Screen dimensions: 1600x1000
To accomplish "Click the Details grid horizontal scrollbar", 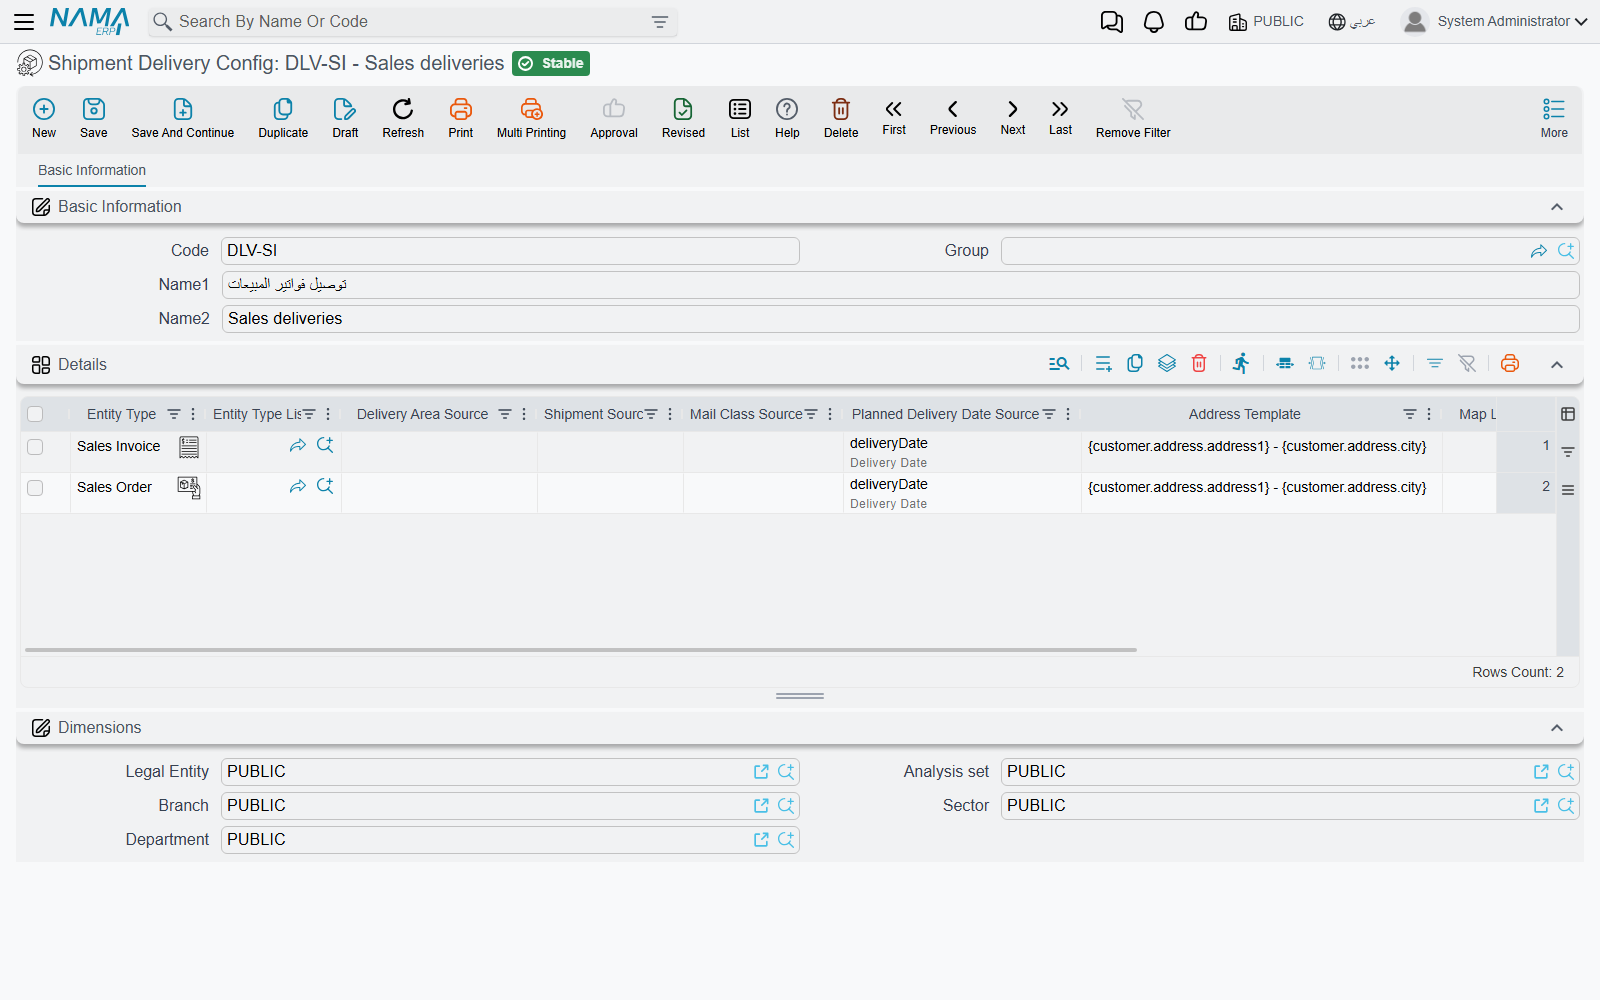I will pyautogui.click(x=581, y=650).
